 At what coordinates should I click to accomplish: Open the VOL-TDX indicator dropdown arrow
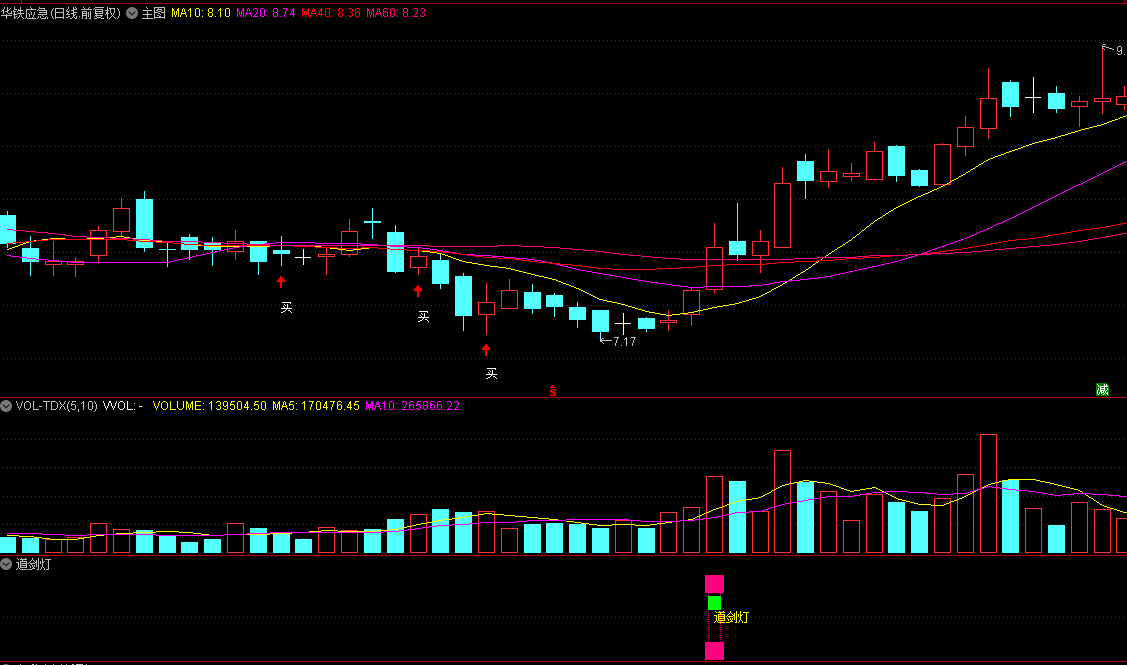coord(6,406)
